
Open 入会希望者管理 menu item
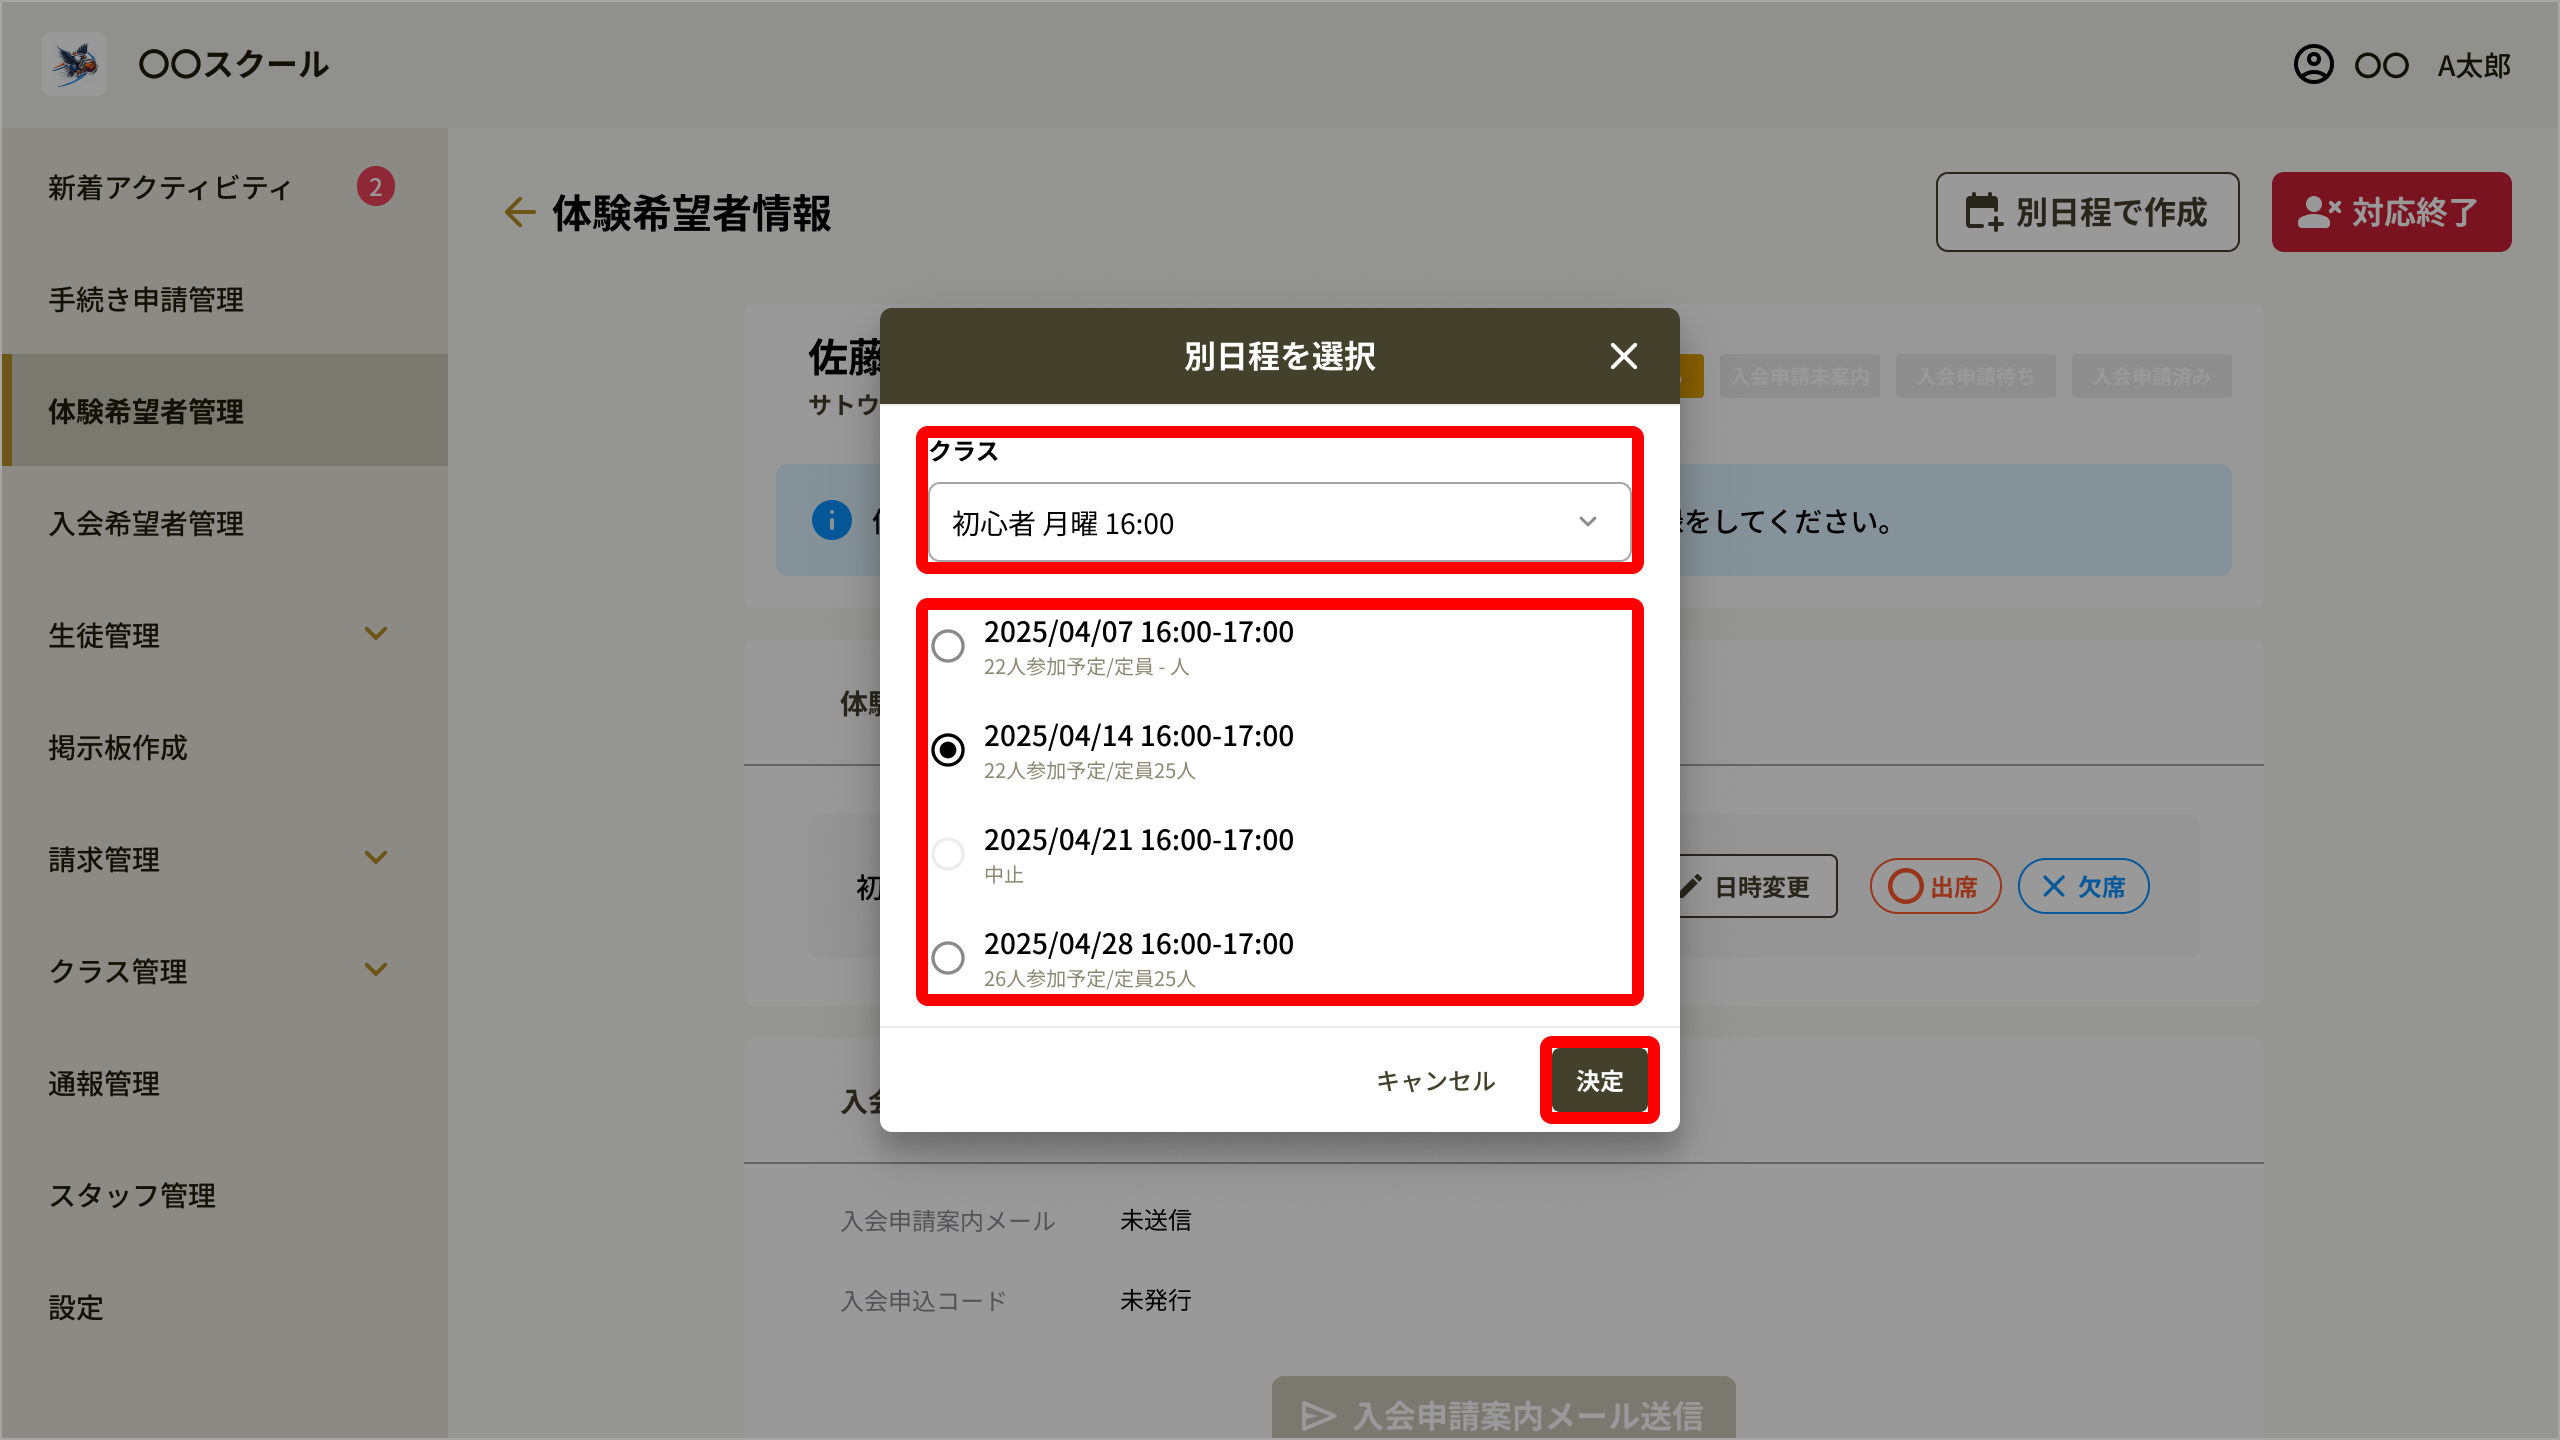[x=224, y=523]
